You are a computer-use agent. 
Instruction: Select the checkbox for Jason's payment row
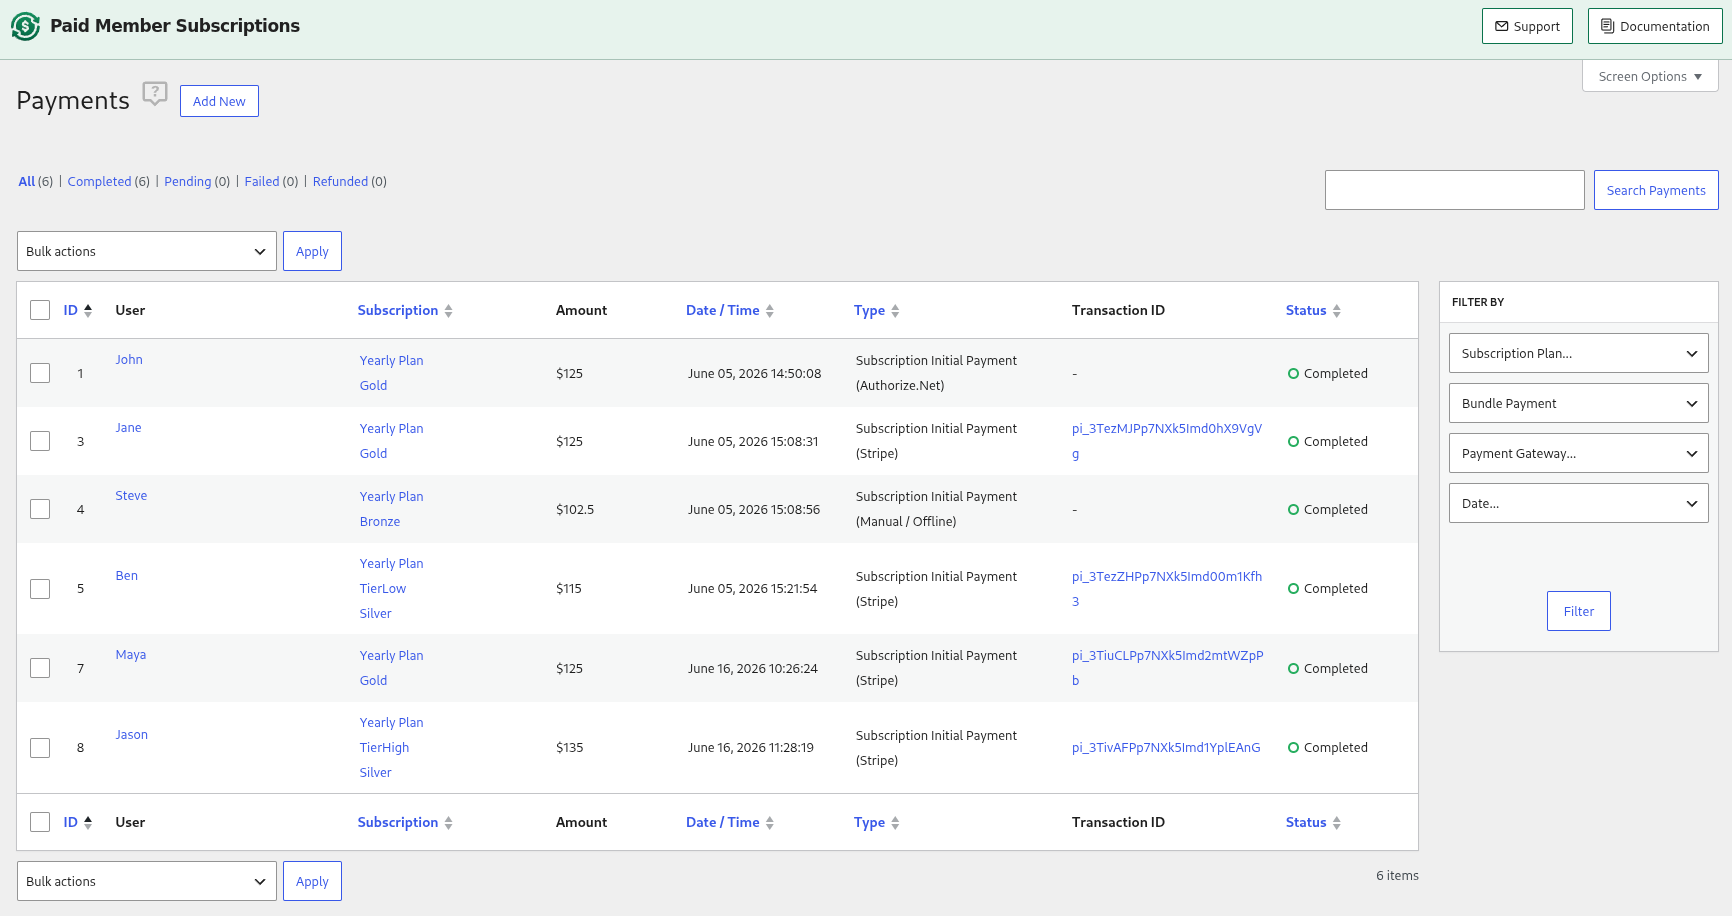(x=40, y=748)
